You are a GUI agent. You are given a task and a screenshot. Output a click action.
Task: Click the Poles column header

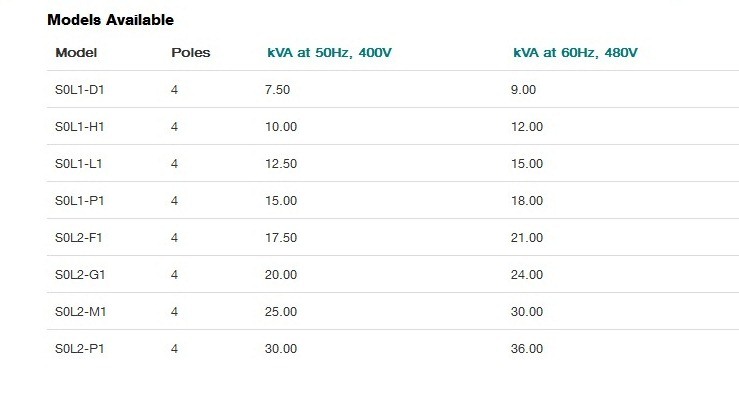point(191,52)
